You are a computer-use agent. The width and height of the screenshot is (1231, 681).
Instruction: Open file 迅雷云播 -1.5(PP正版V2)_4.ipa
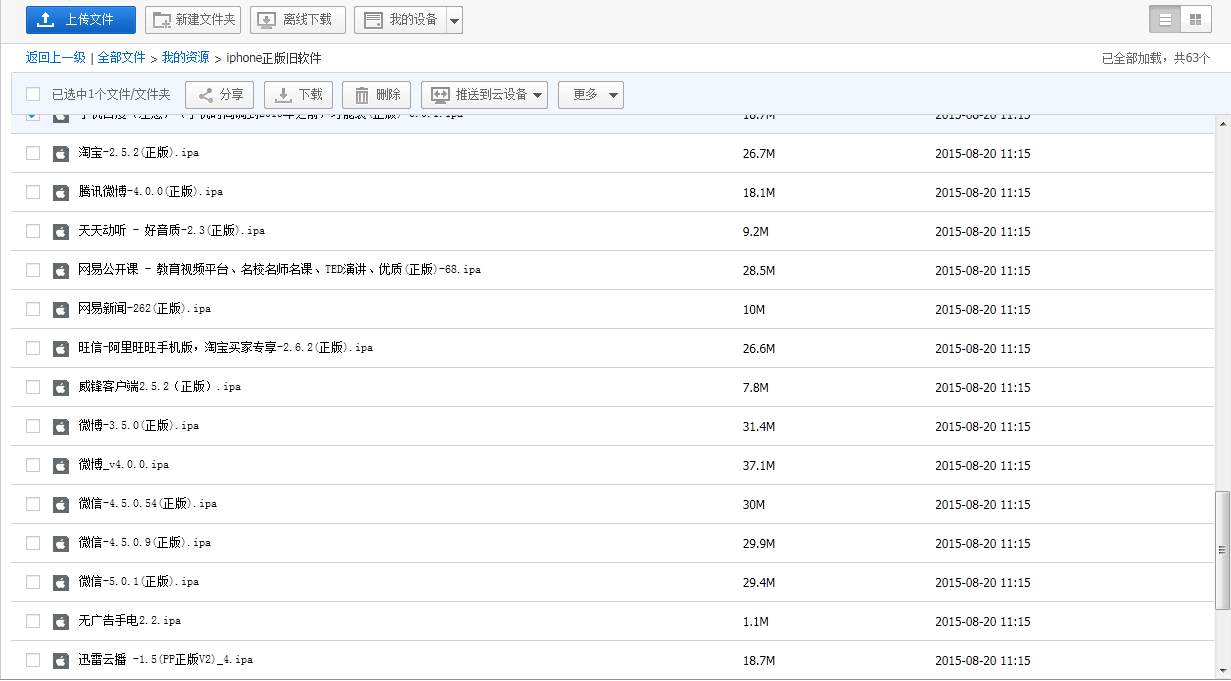click(166, 660)
